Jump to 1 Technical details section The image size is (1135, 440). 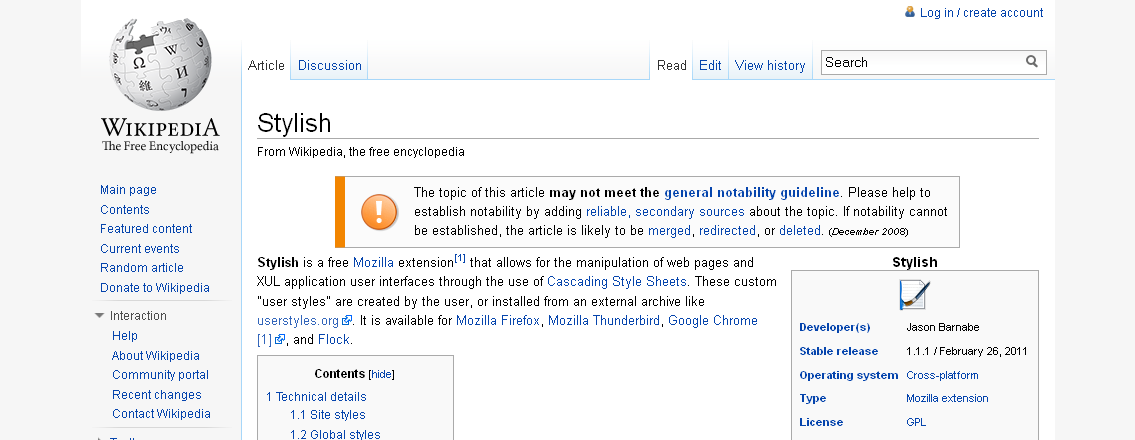[316, 397]
